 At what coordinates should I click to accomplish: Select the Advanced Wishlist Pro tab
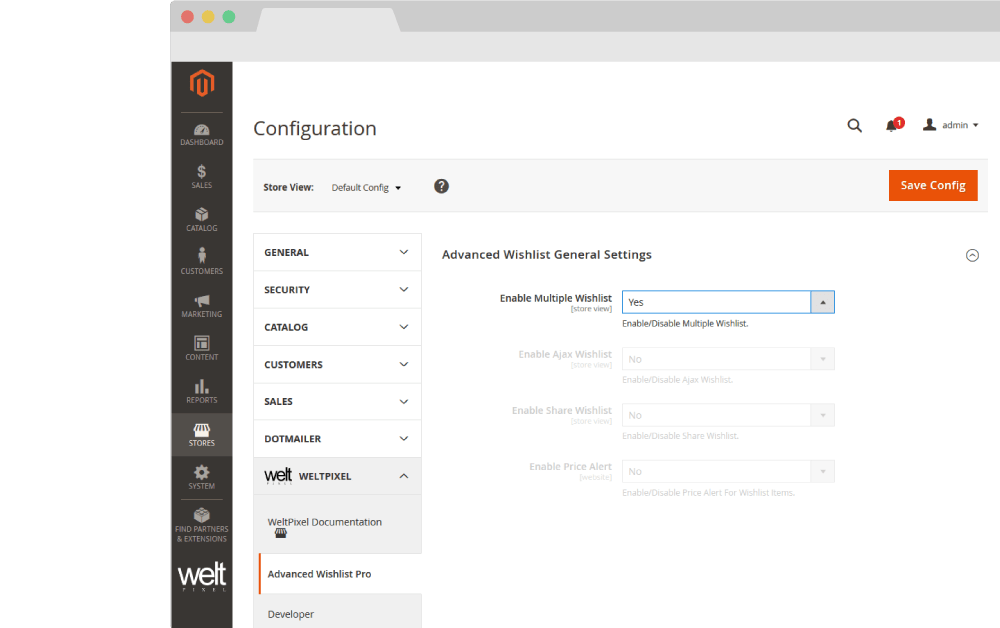(x=319, y=574)
